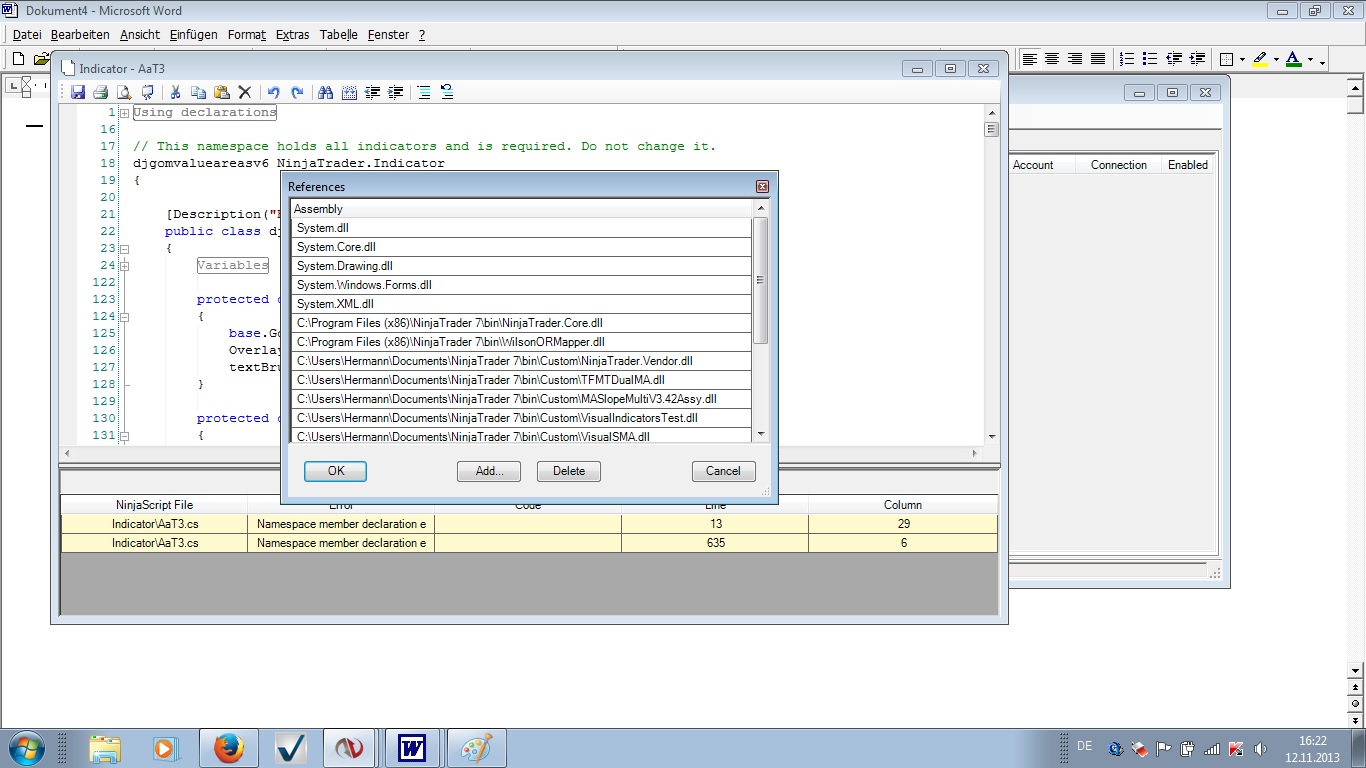Open Windows Explorer from the taskbar
The height and width of the screenshot is (768, 1366).
[x=105, y=748]
